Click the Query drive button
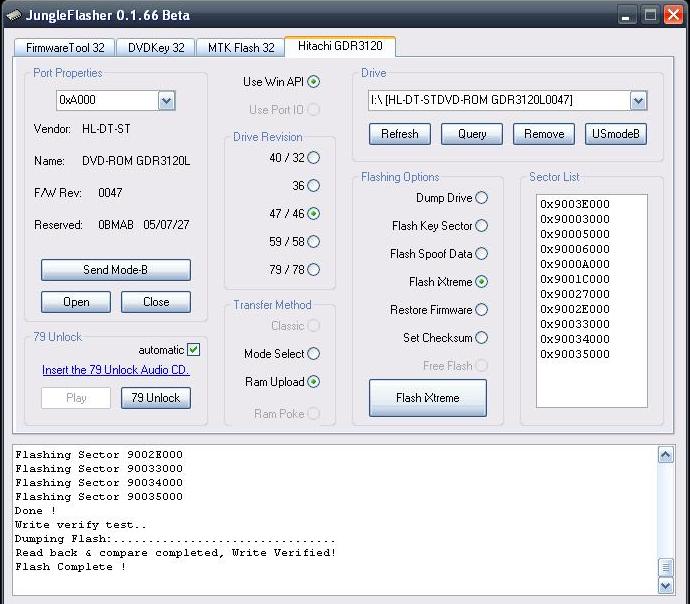Viewport: 690px width, 604px height. click(472, 134)
